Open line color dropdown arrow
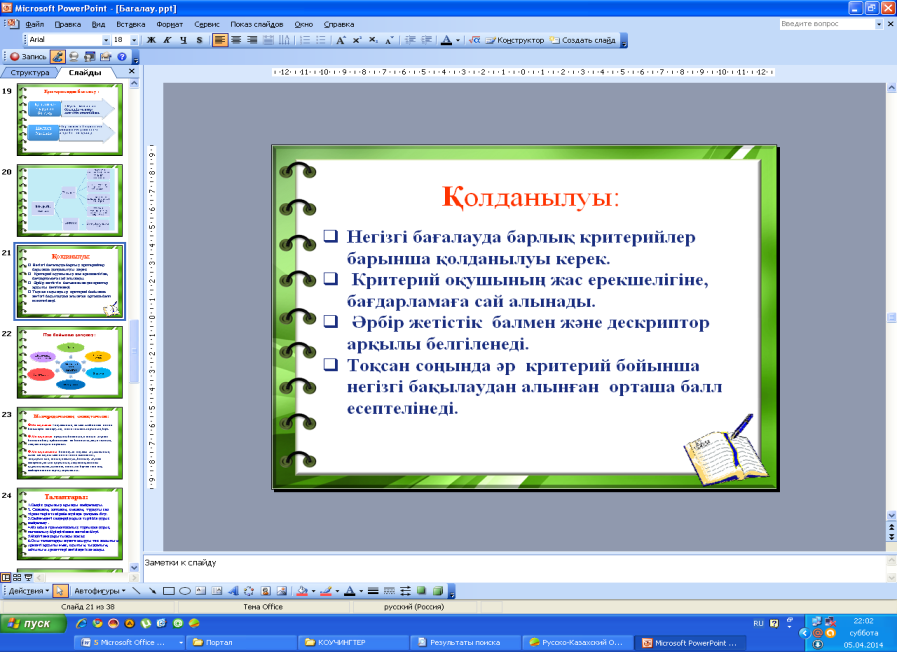The height and width of the screenshot is (652, 897). click(337, 591)
